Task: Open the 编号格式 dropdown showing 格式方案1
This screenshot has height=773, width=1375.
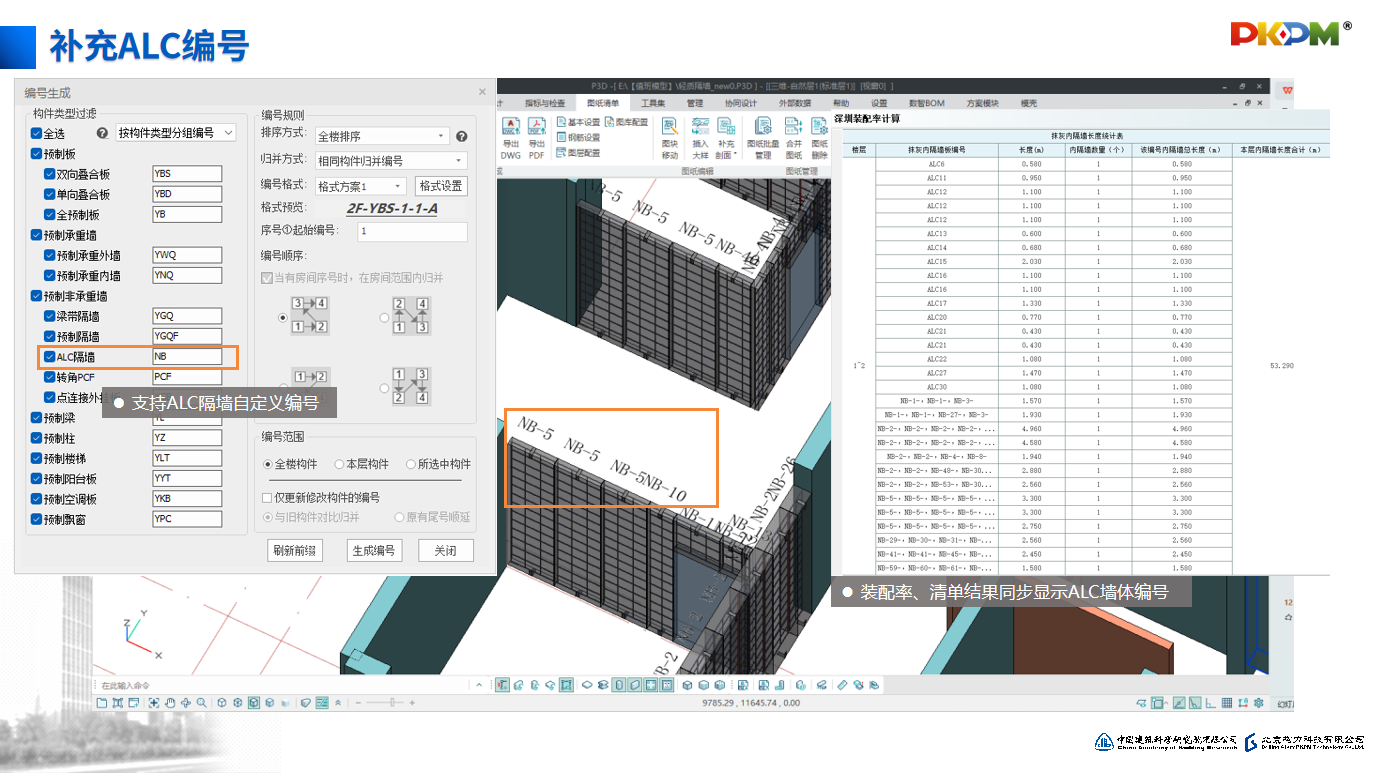Action: click(360, 186)
